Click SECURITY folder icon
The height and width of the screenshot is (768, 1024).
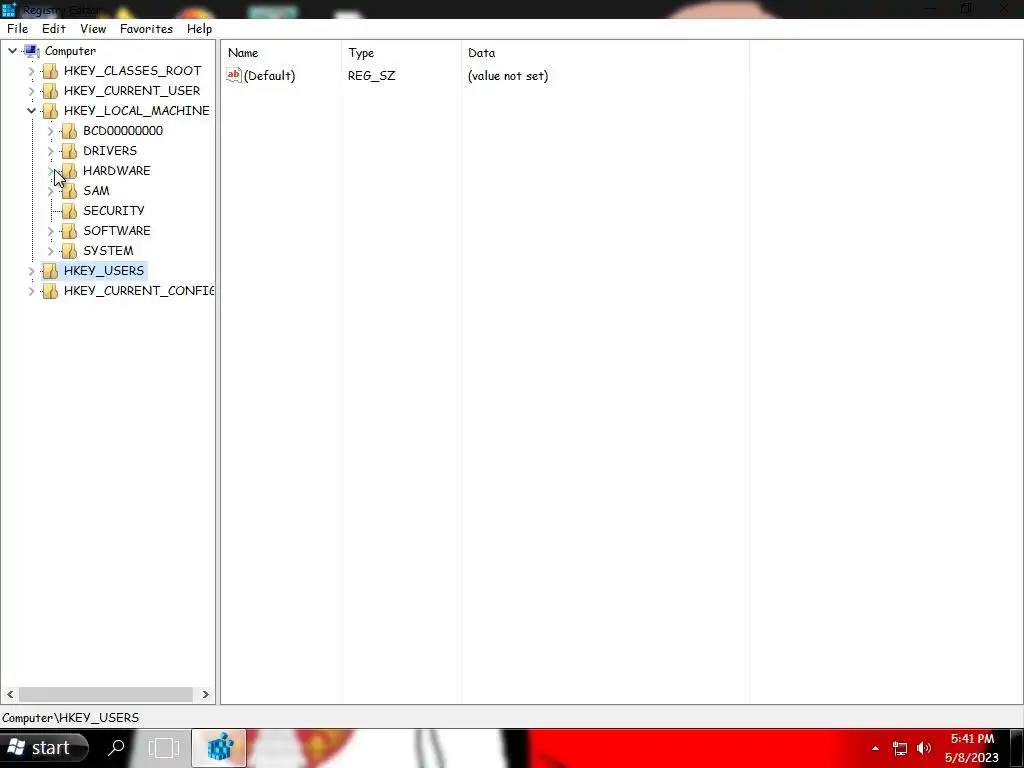(69, 211)
